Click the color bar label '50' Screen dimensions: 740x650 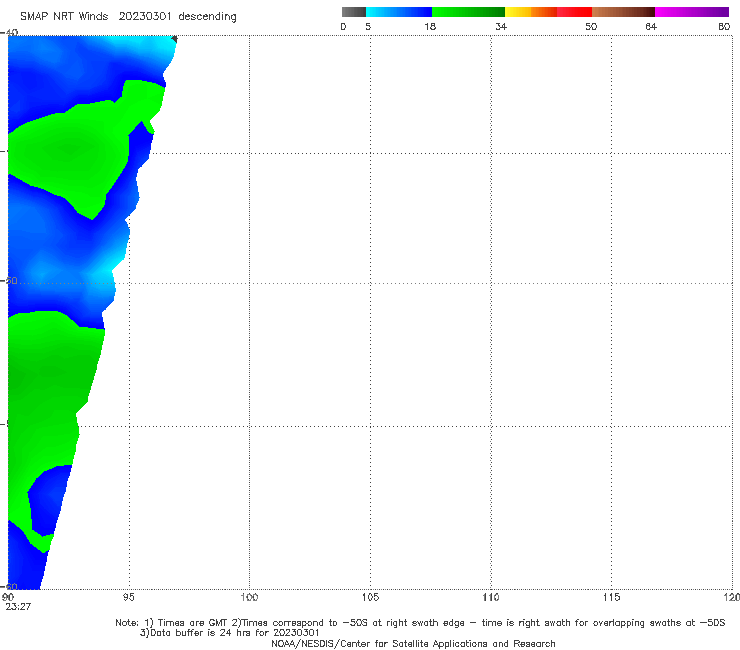pyautogui.click(x=591, y=27)
